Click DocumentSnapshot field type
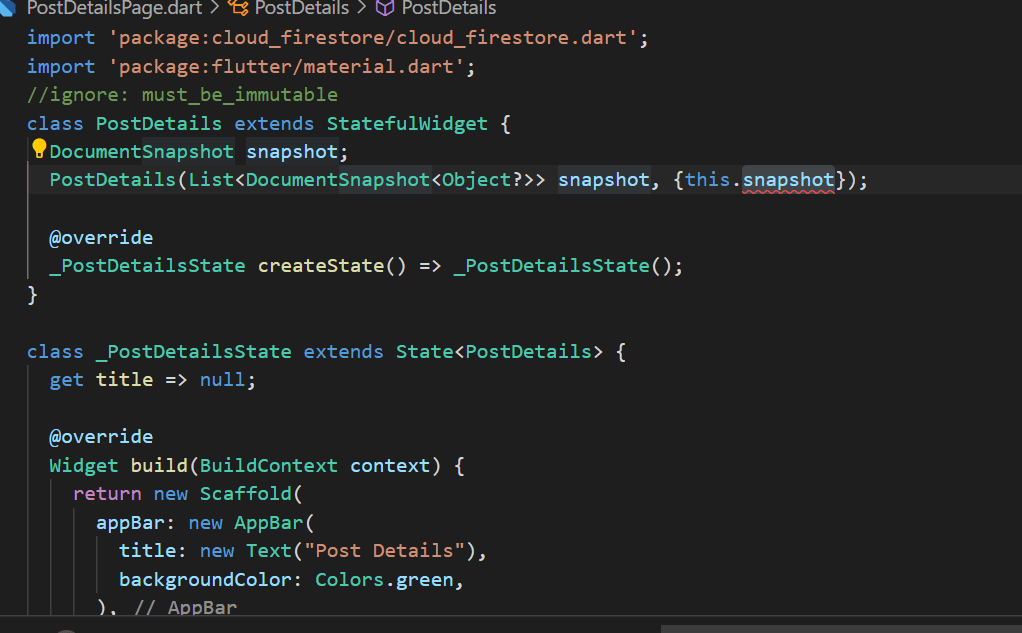This screenshot has width=1022, height=633. (x=141, y=152)
